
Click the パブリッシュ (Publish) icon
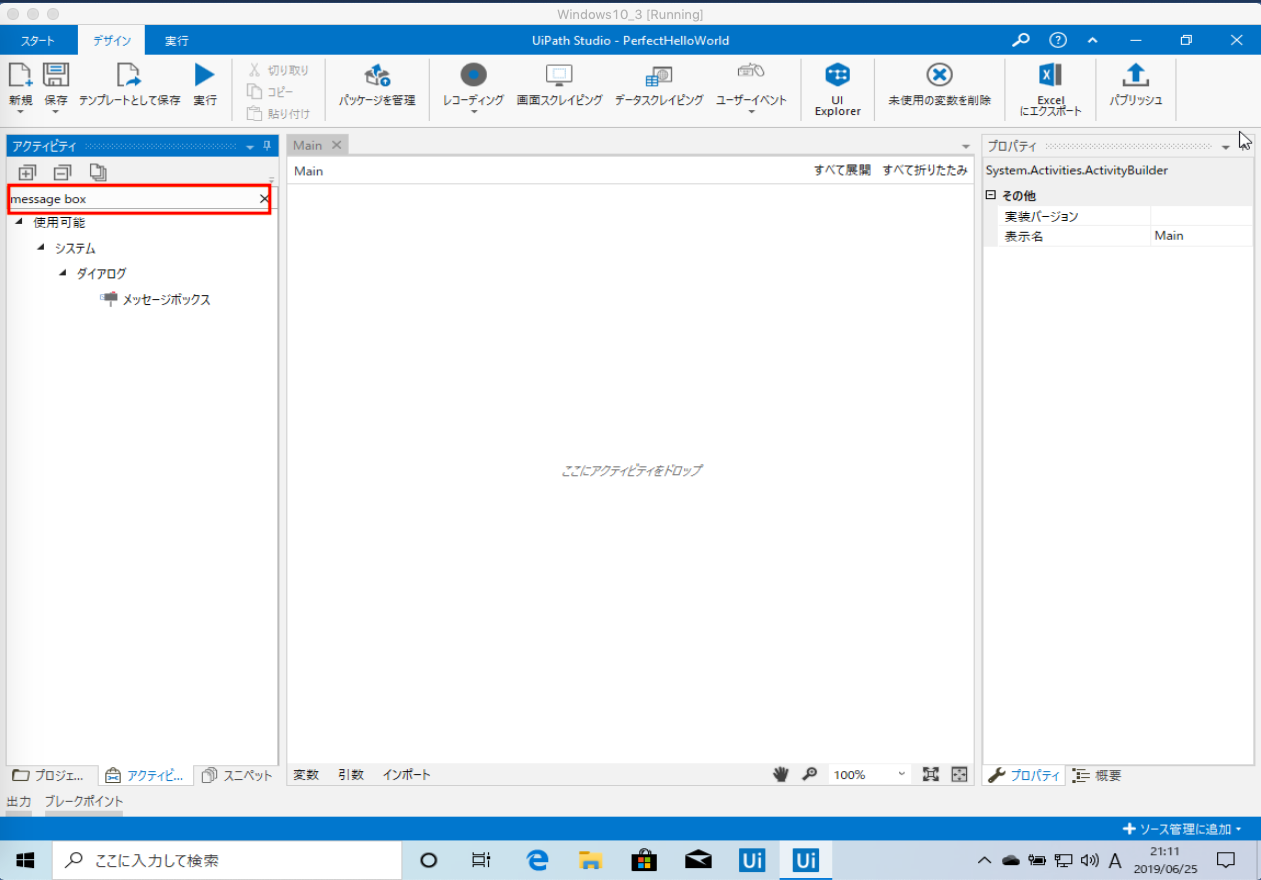click(x=1135, y=75)
